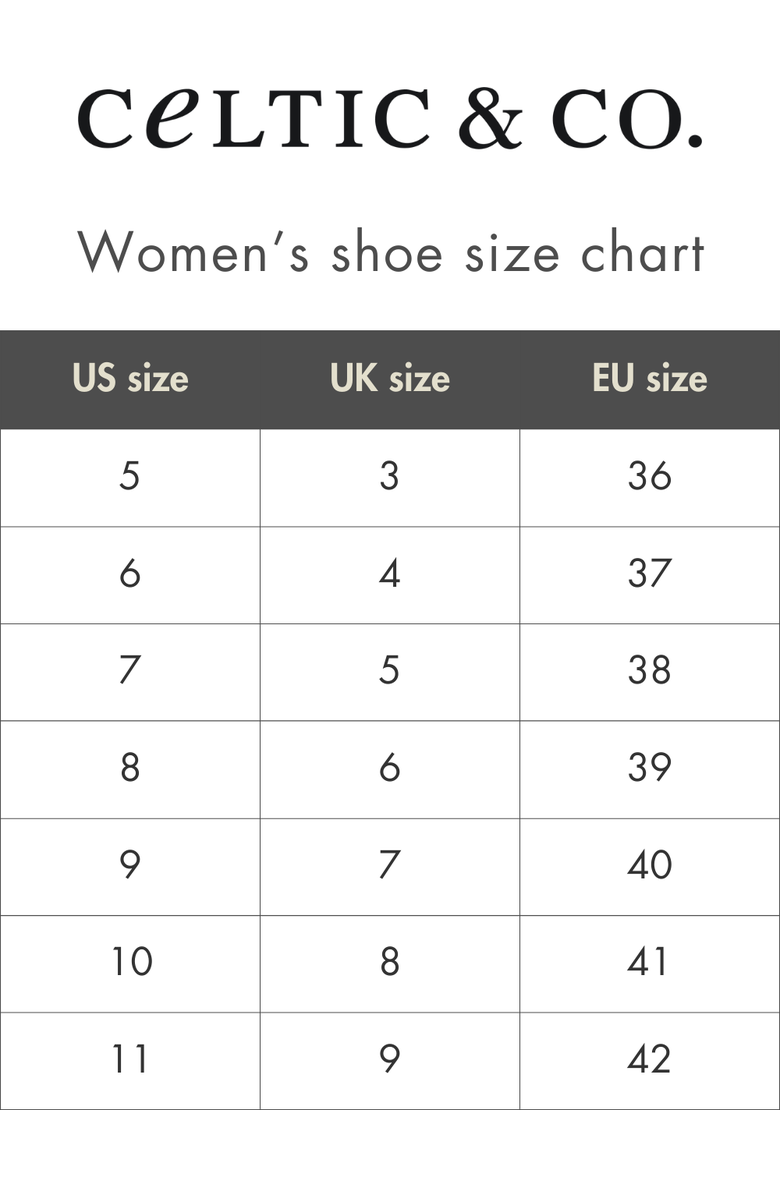The image size is (780, 1196).
Task: Click EU size 40 cell
Action: (650, 865)
